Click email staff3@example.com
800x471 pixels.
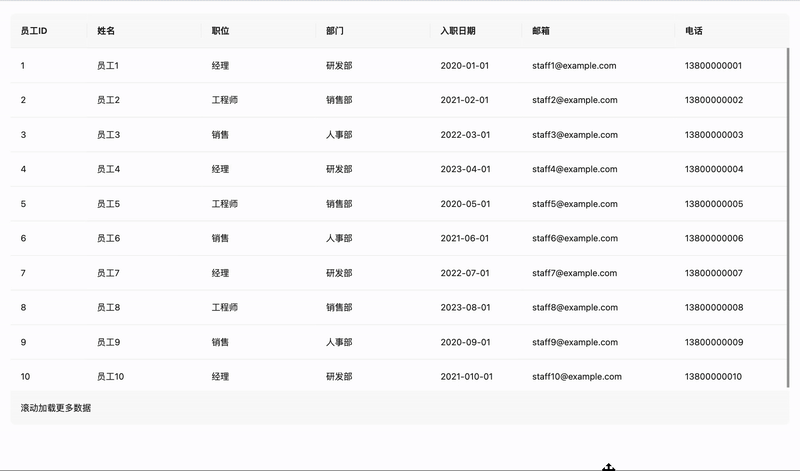click(x=574, y=135)
